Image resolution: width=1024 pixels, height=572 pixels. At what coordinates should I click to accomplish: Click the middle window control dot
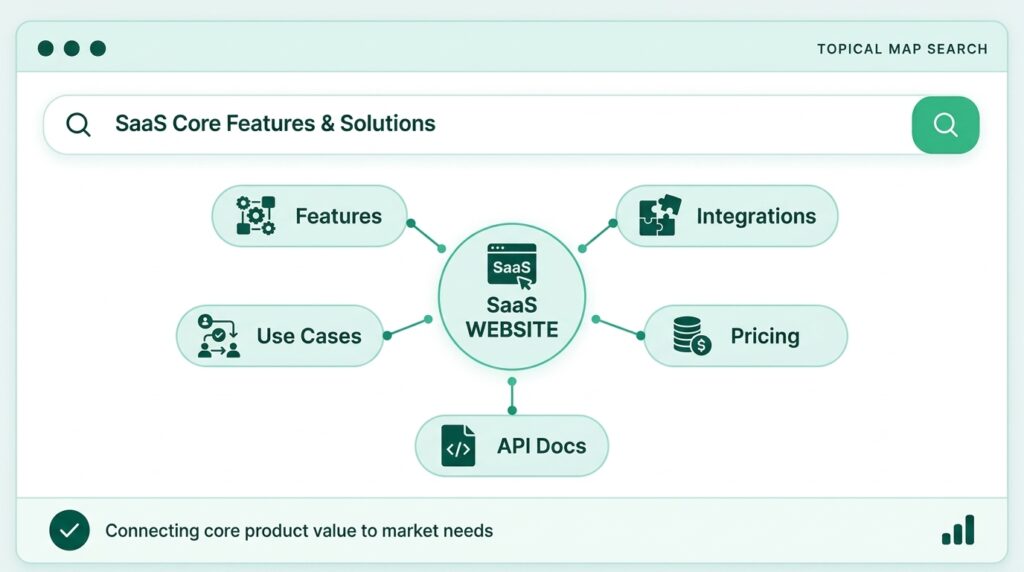72,48
